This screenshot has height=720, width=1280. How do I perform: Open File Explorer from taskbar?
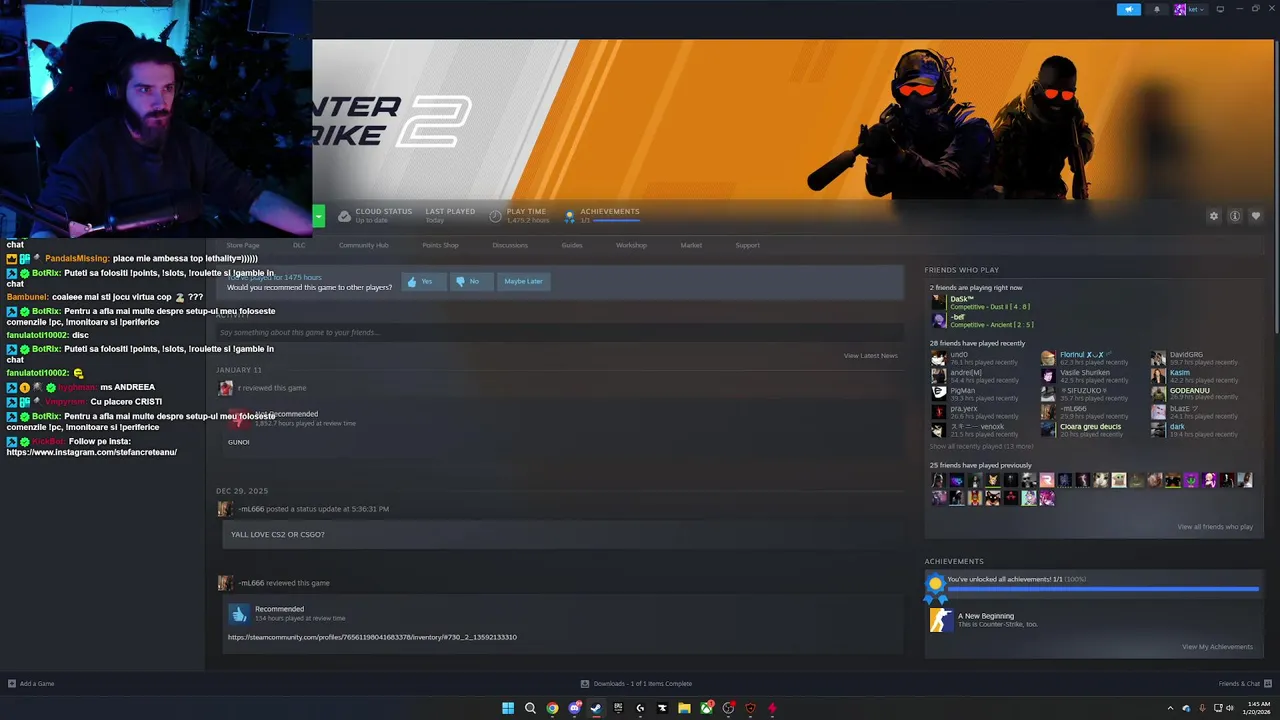tap(684, 708)
